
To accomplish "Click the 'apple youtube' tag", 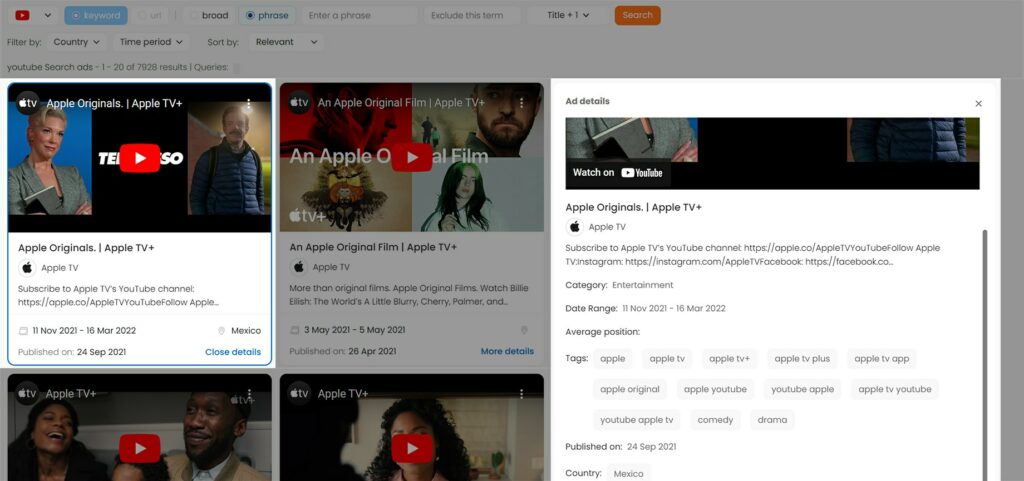I will pos(715,389).
